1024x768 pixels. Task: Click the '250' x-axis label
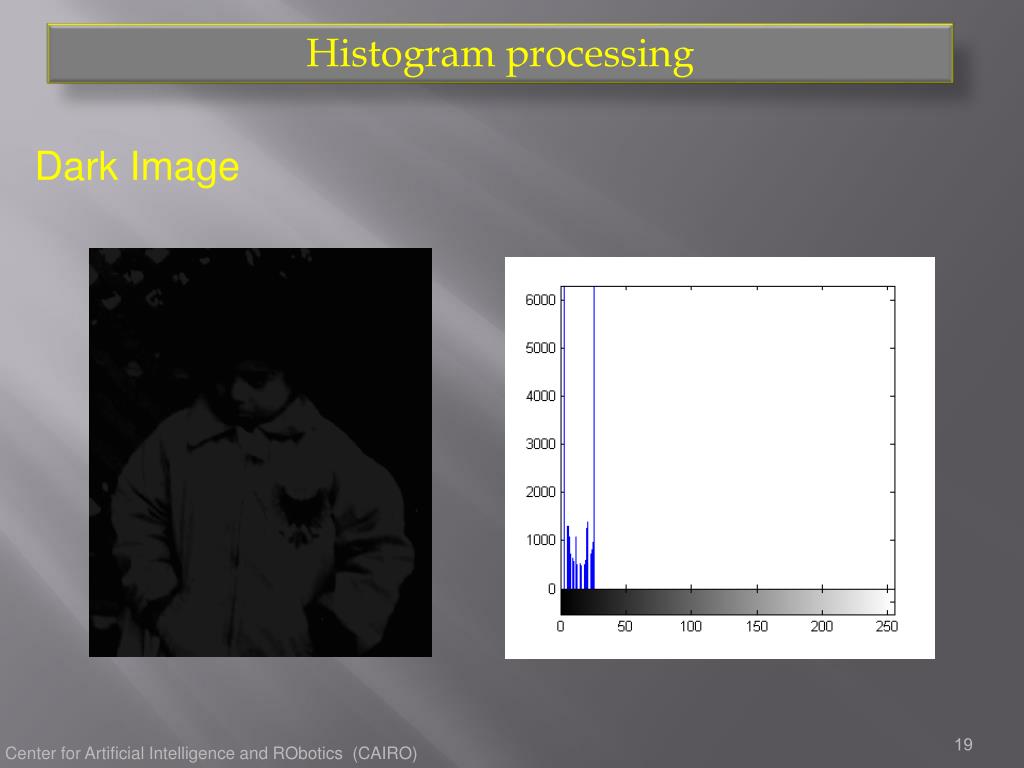[887, 626]
